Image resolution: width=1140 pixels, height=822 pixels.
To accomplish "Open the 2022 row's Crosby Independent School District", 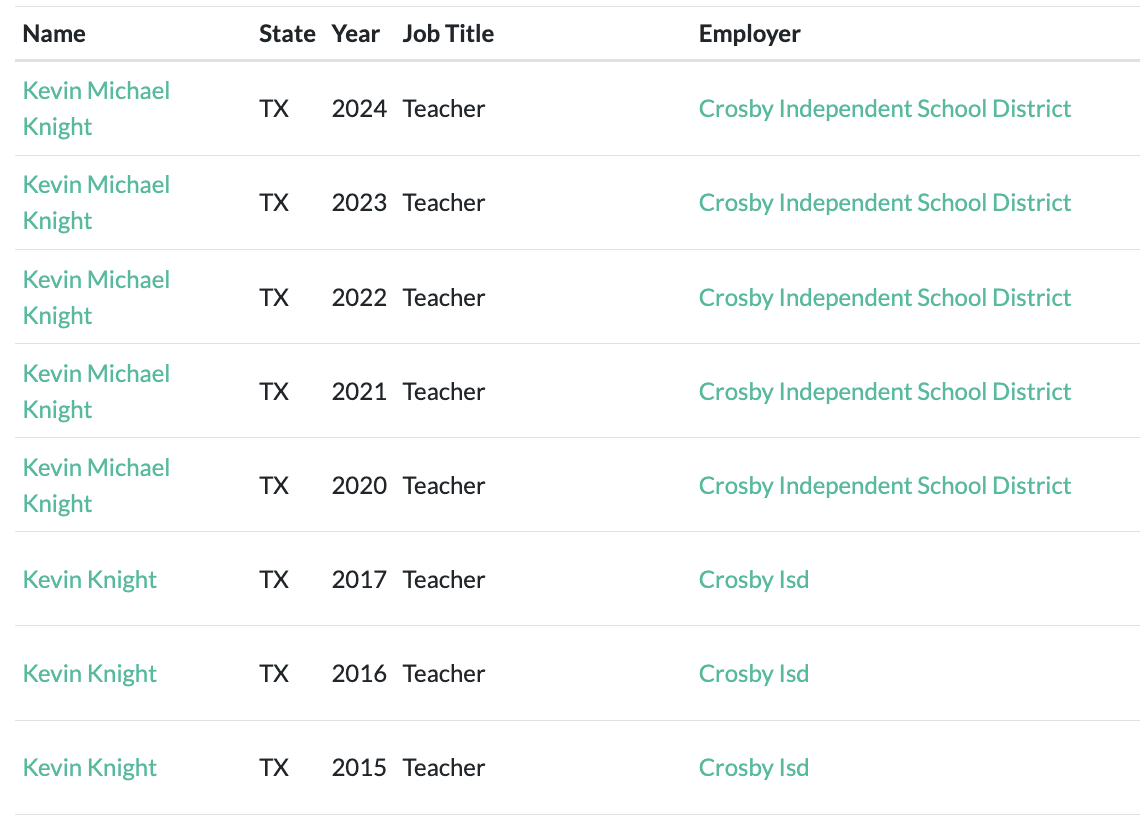I will point(885,297).
